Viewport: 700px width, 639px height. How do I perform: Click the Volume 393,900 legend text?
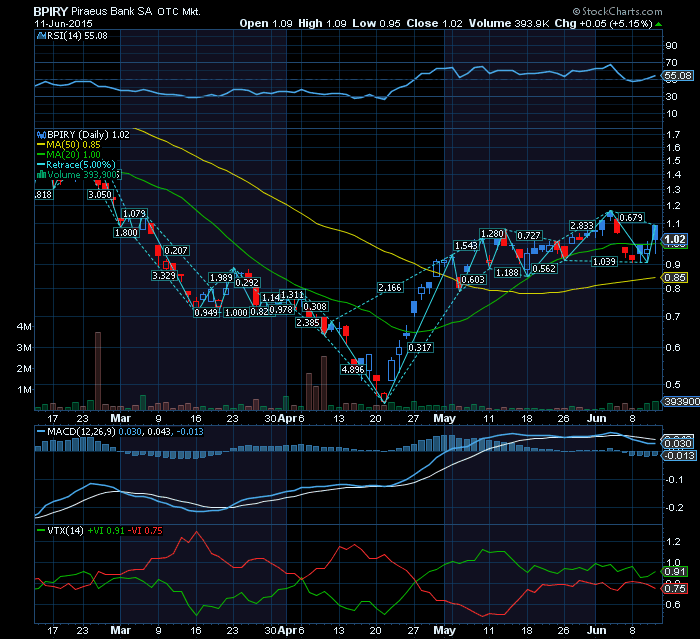click(83, 175)
